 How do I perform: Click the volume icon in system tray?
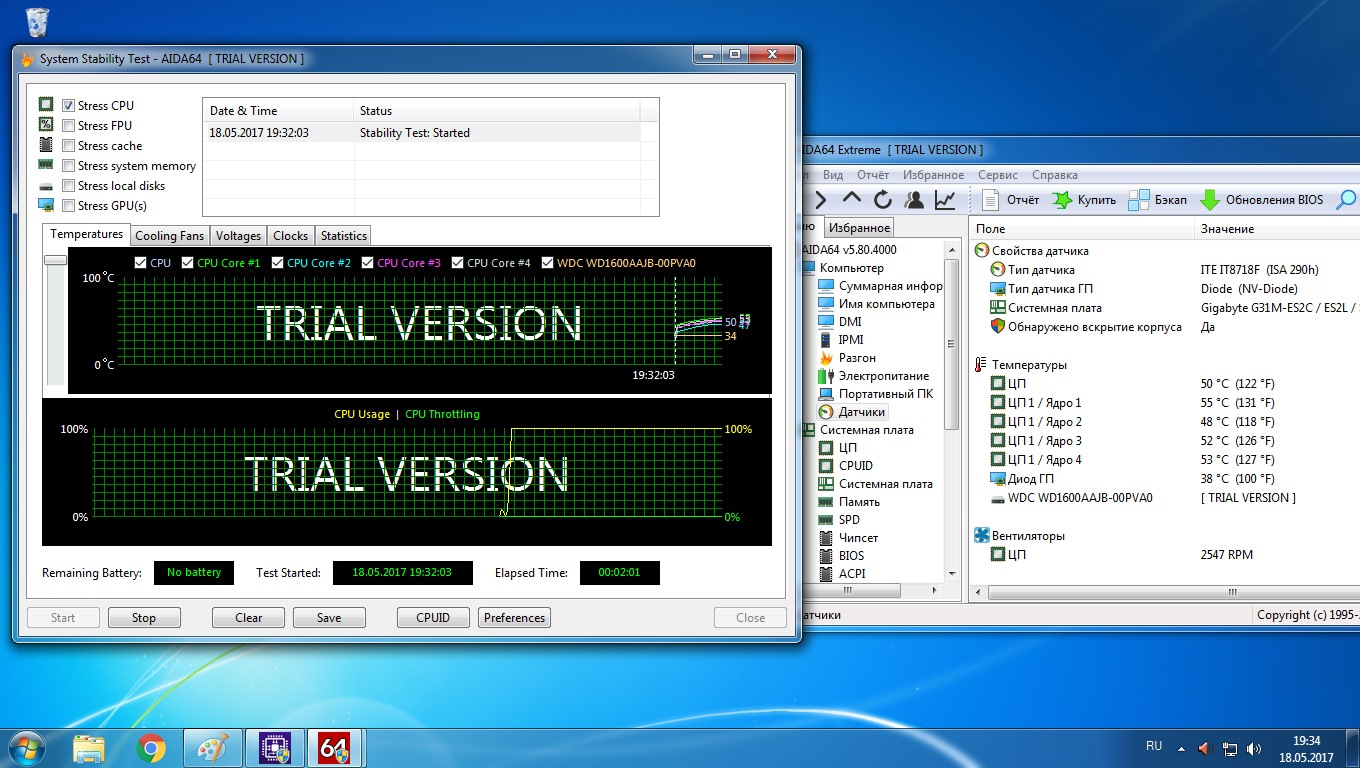point(1255,748)
